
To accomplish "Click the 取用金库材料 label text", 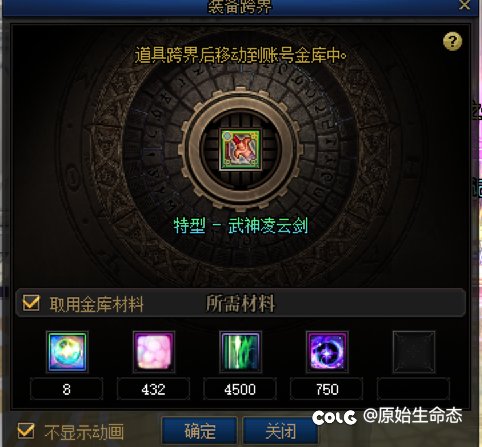I will click(x=96, y=304).
